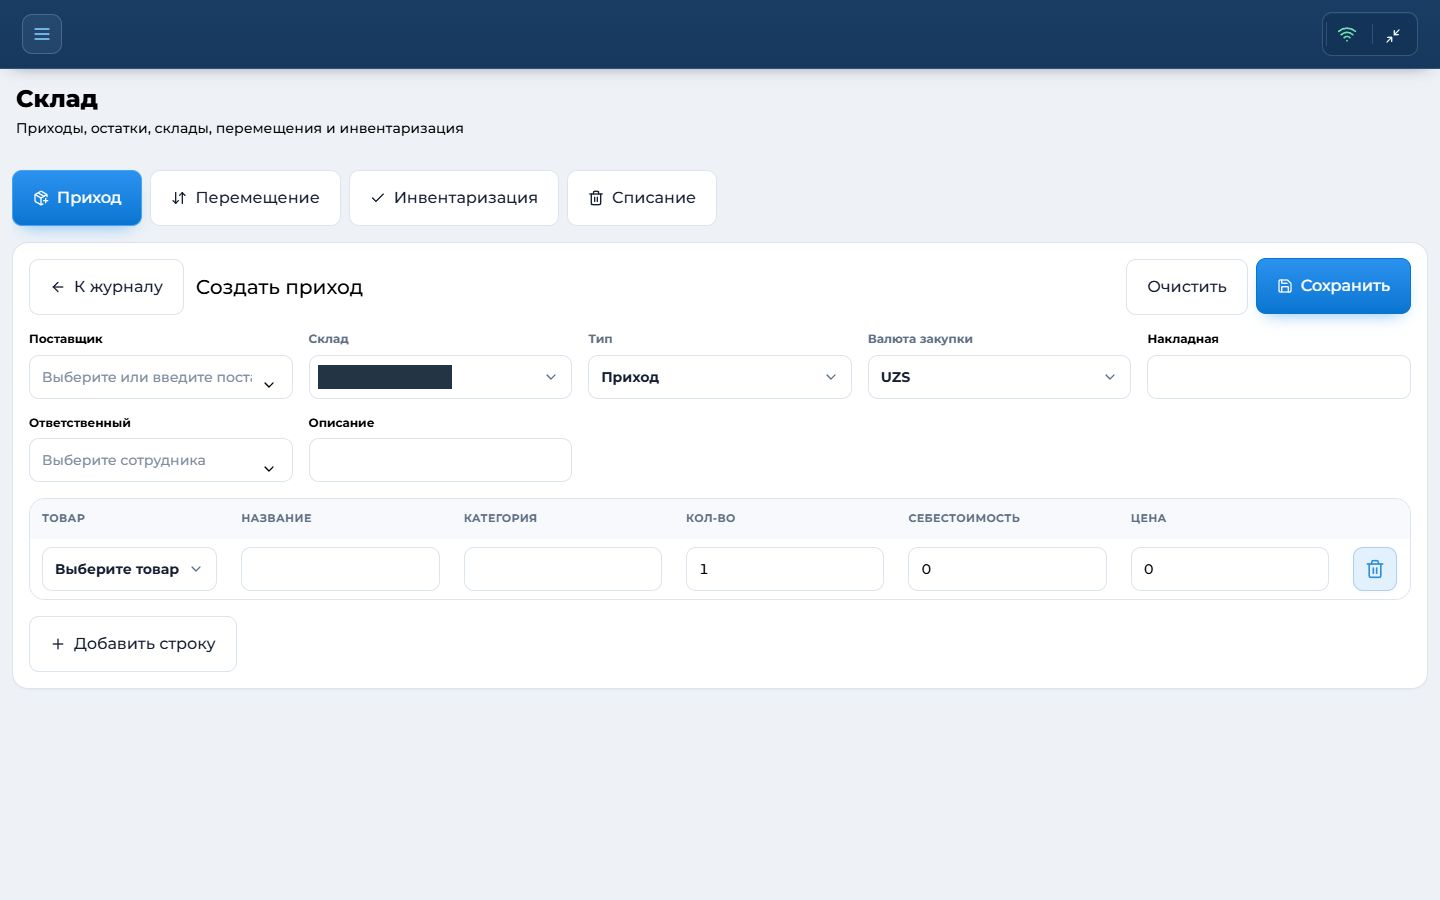Delete the product row with trash icon
Viewport: 1440px width, 900px height.
tap(1375, 569)
